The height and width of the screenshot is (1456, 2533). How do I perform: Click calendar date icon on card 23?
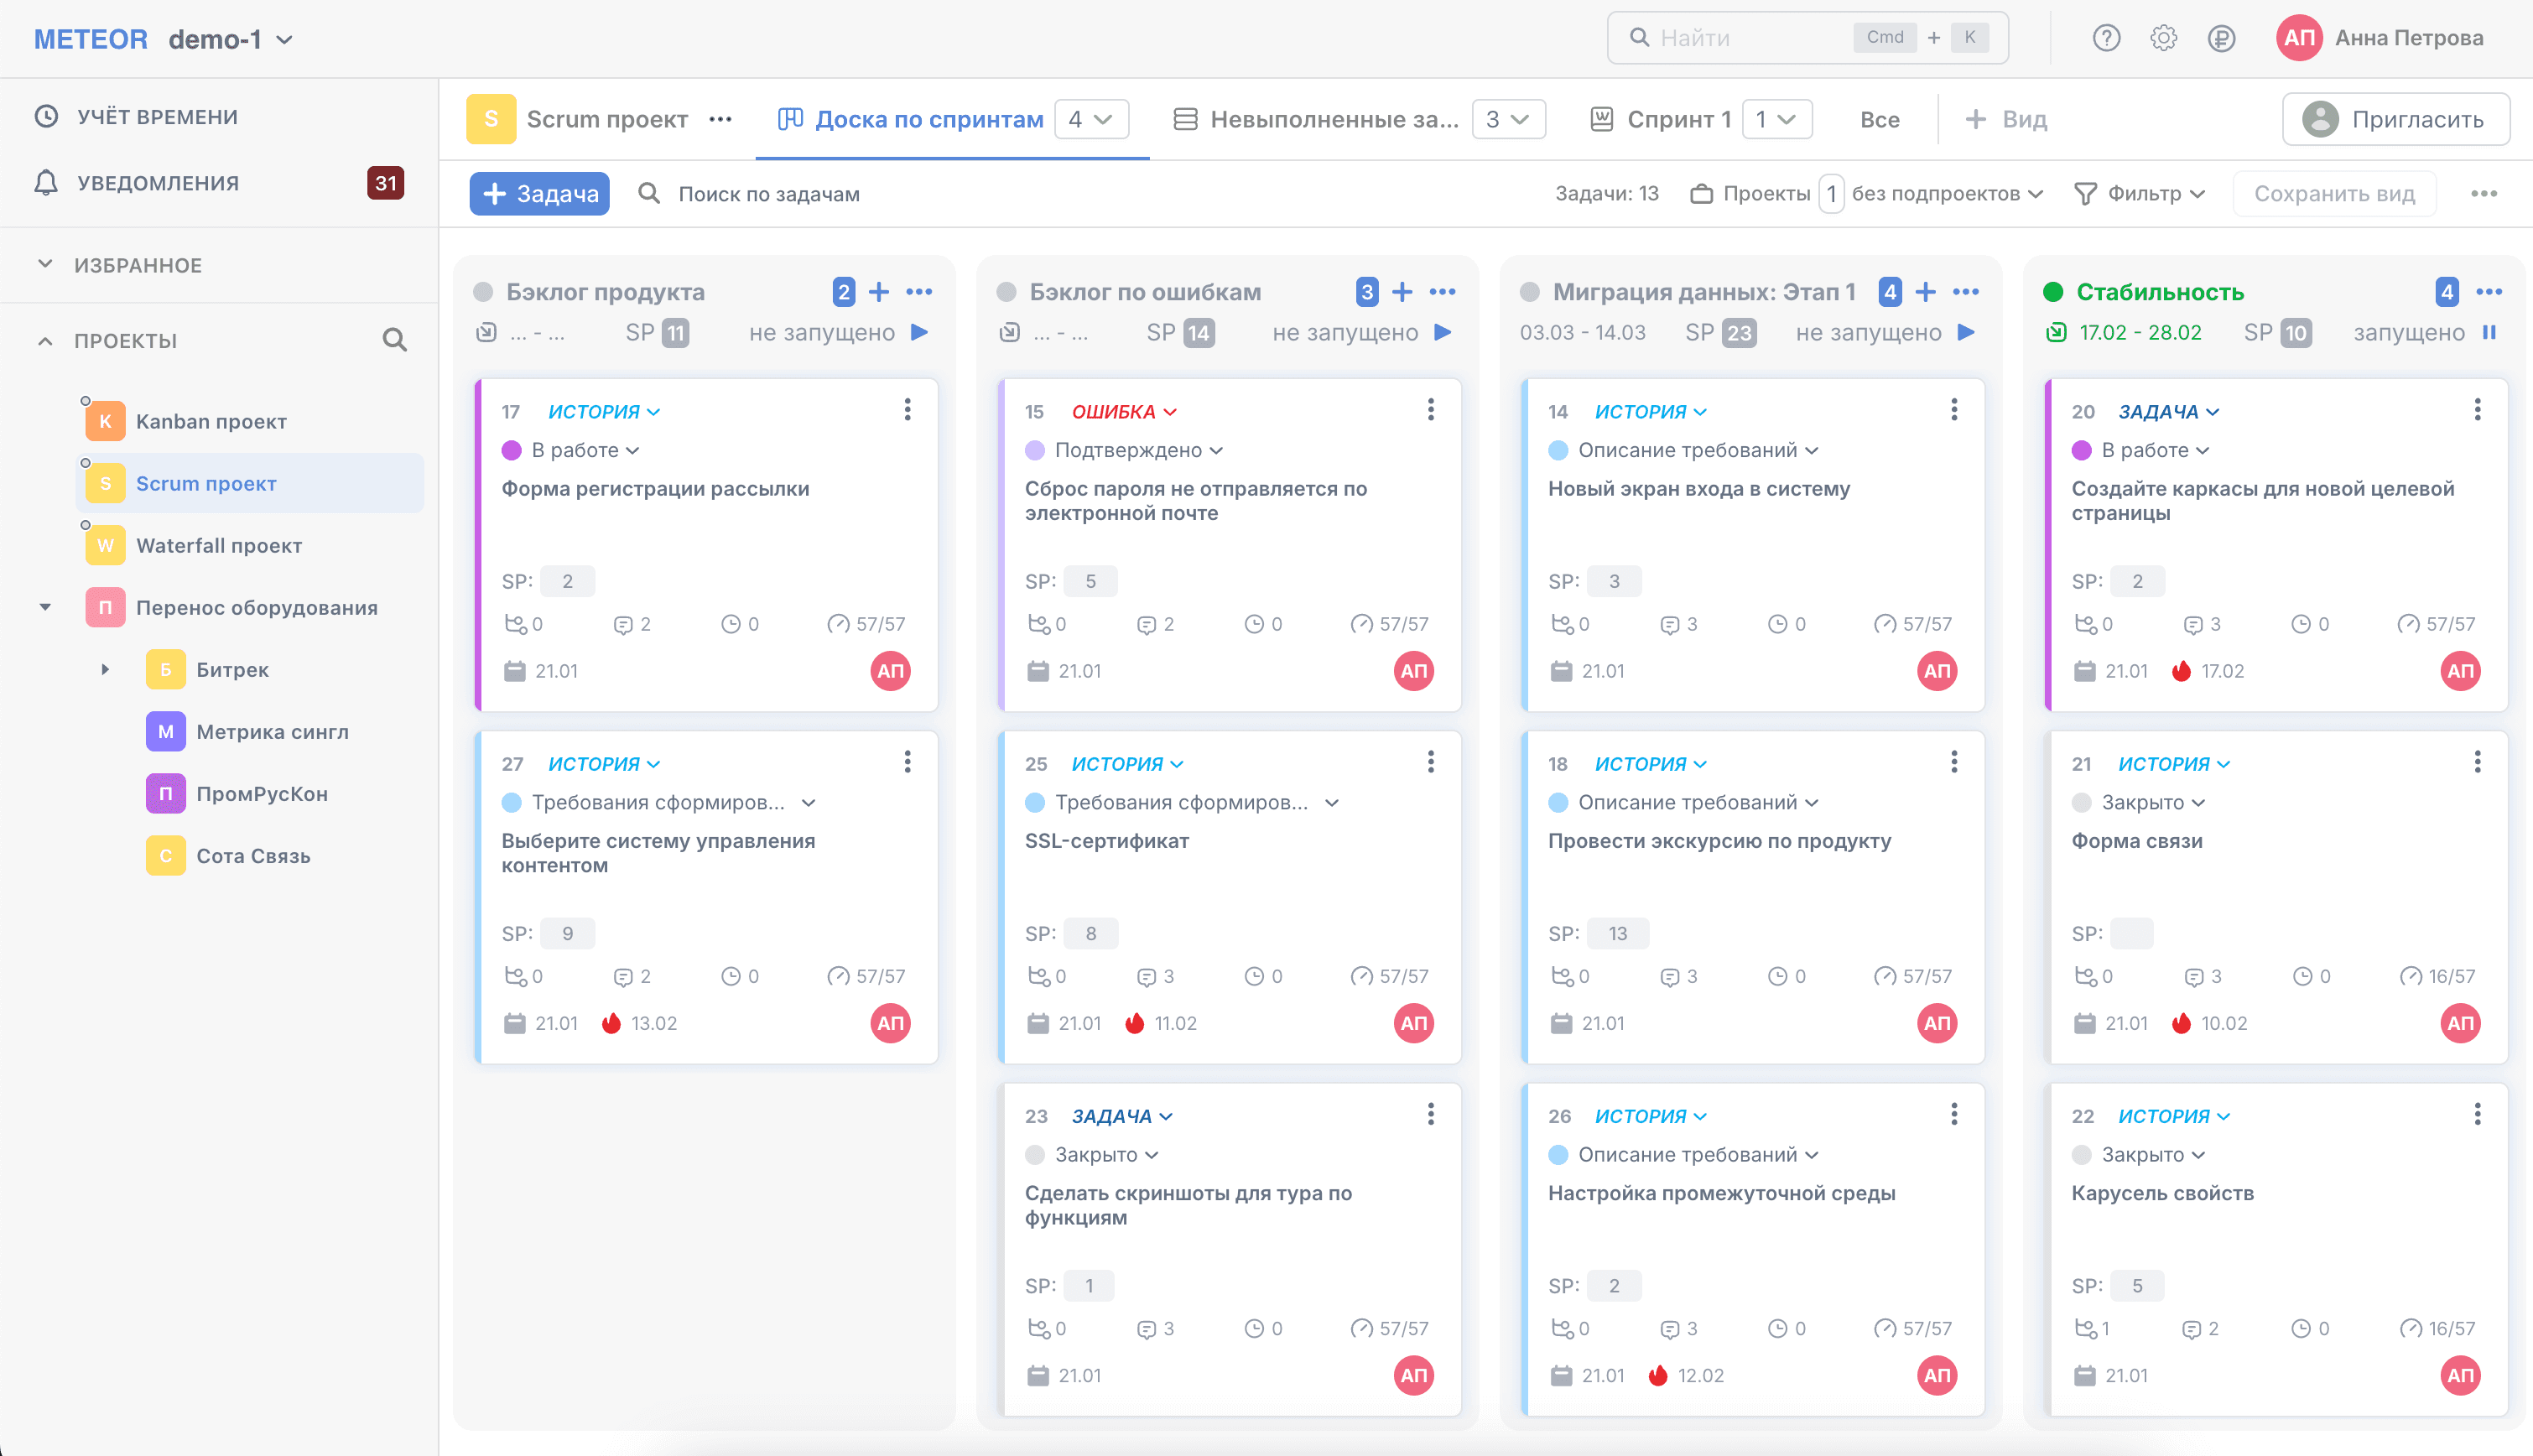[x=1038, y=1376]
